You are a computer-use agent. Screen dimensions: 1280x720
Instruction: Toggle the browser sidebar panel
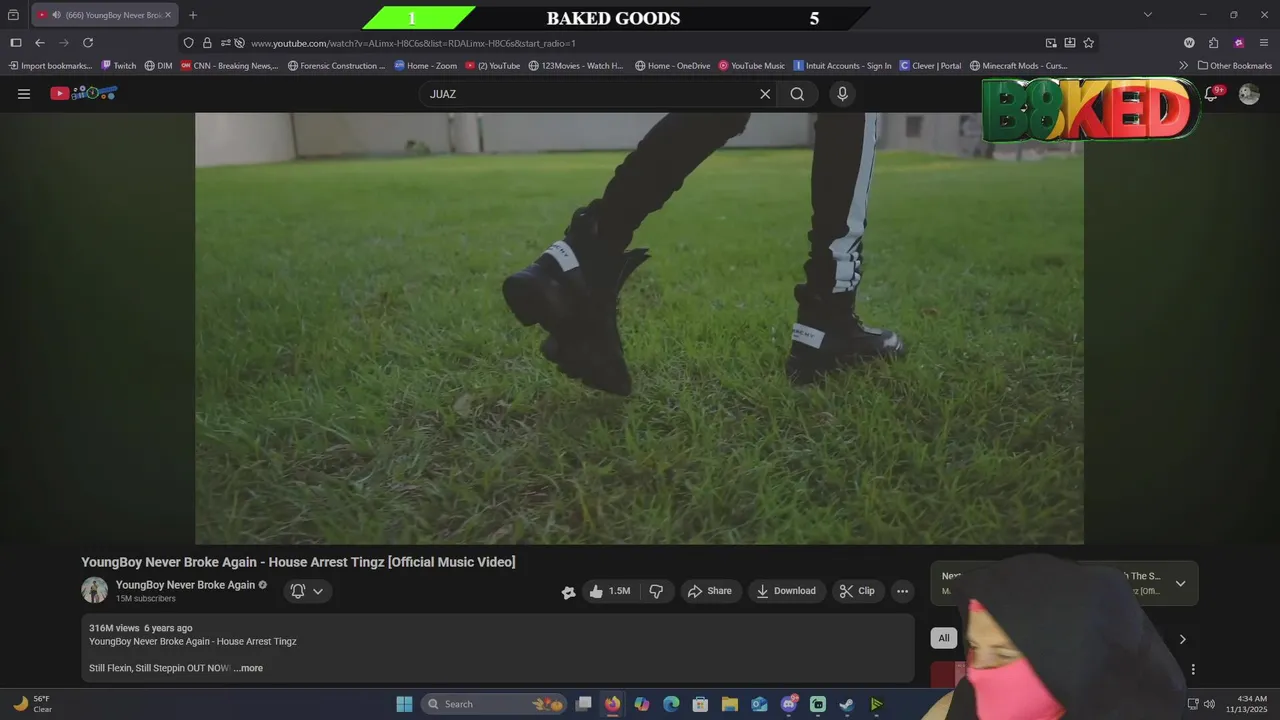[16, 43]
